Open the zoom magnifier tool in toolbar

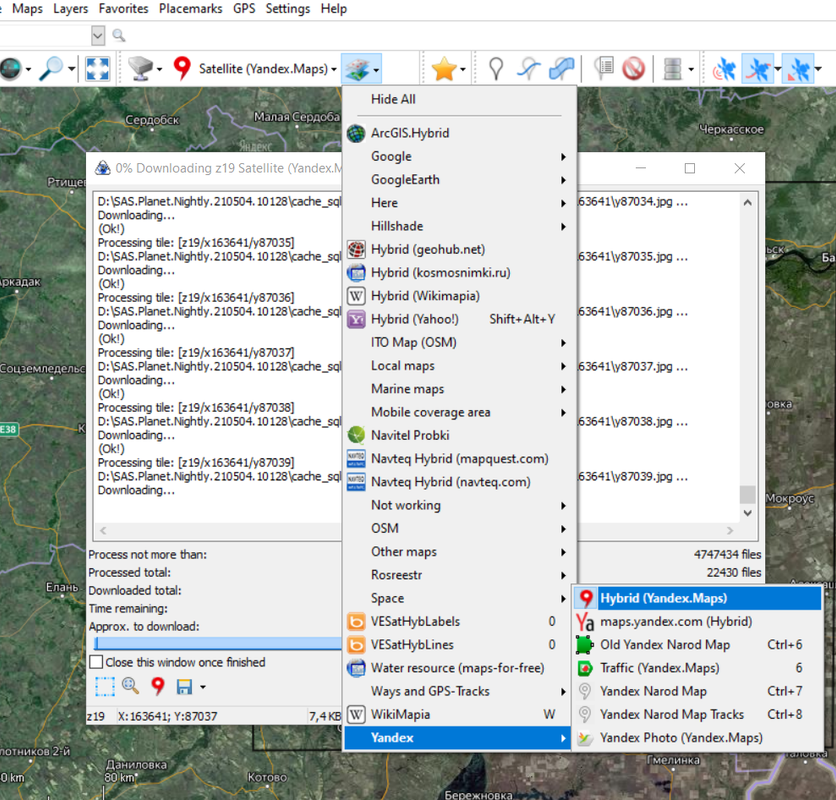pos(52,69)
